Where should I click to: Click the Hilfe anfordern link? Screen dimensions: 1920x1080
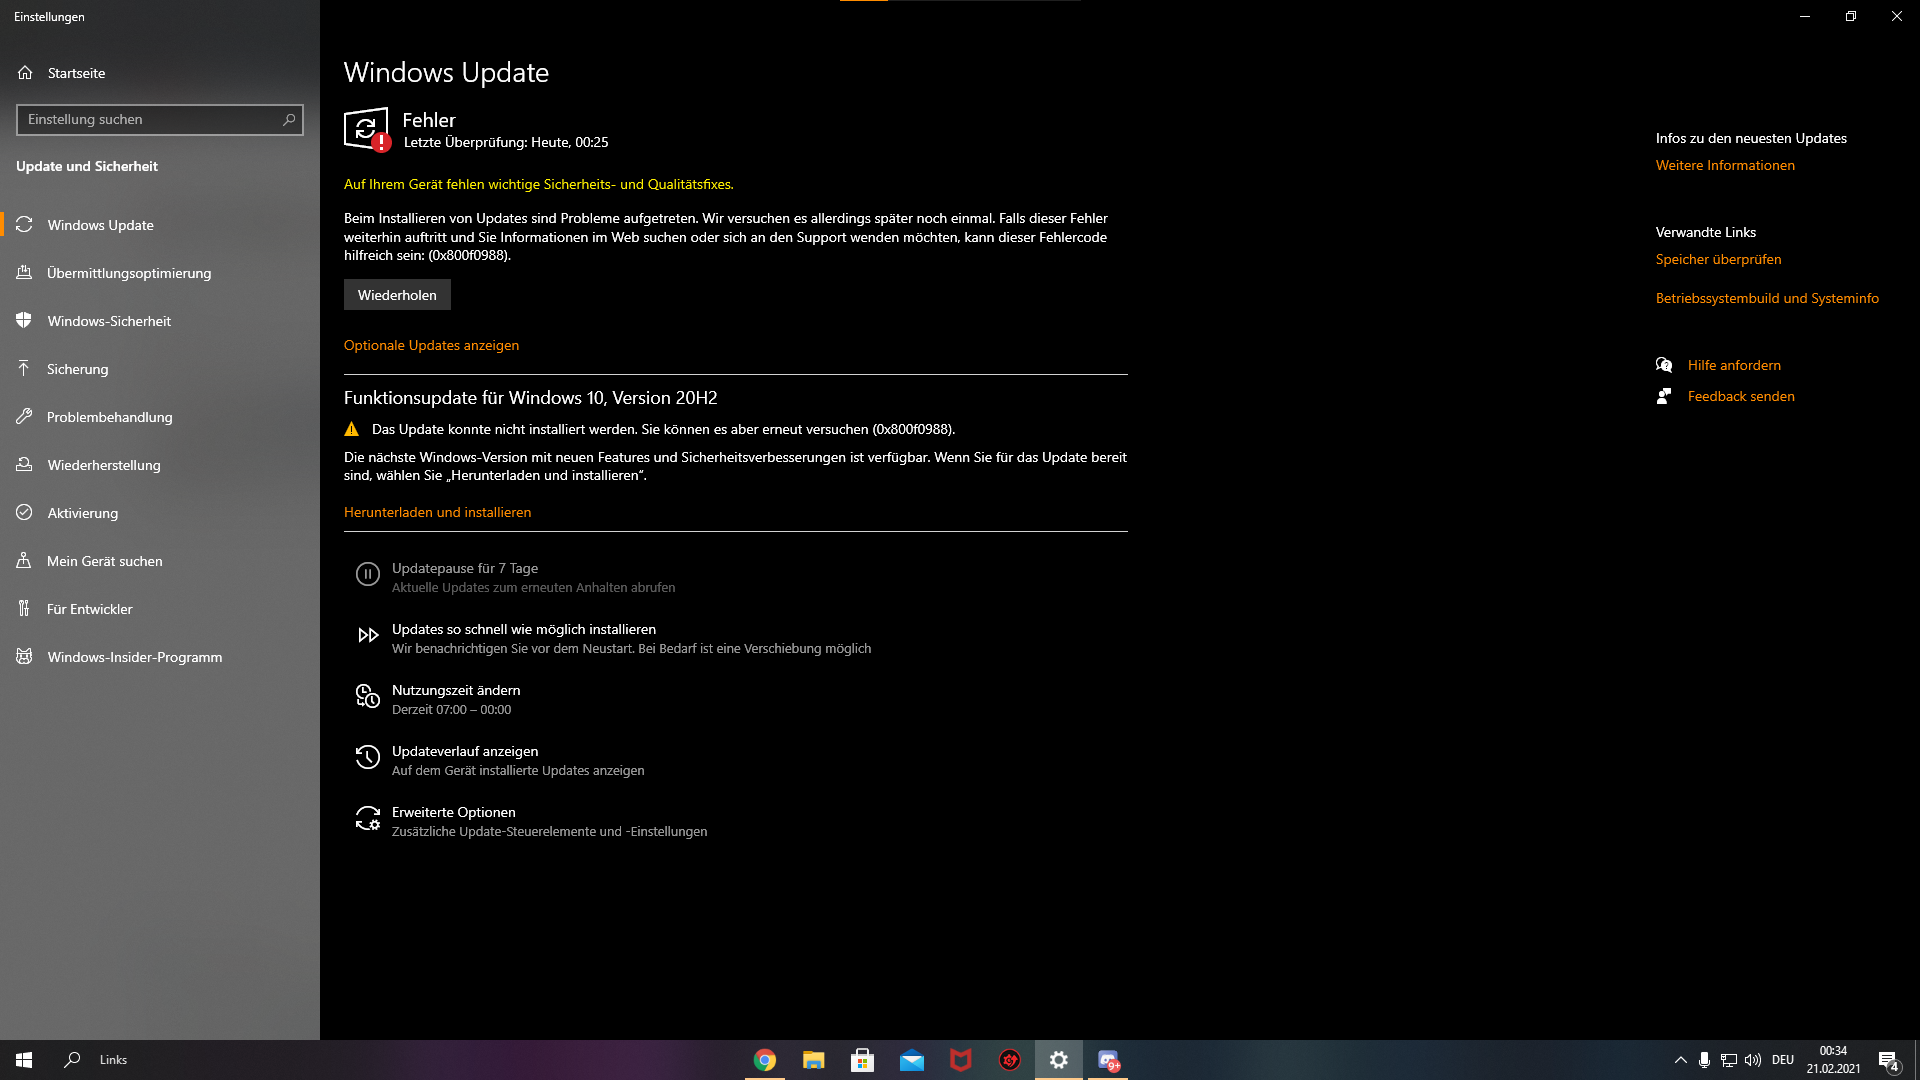1734,365
